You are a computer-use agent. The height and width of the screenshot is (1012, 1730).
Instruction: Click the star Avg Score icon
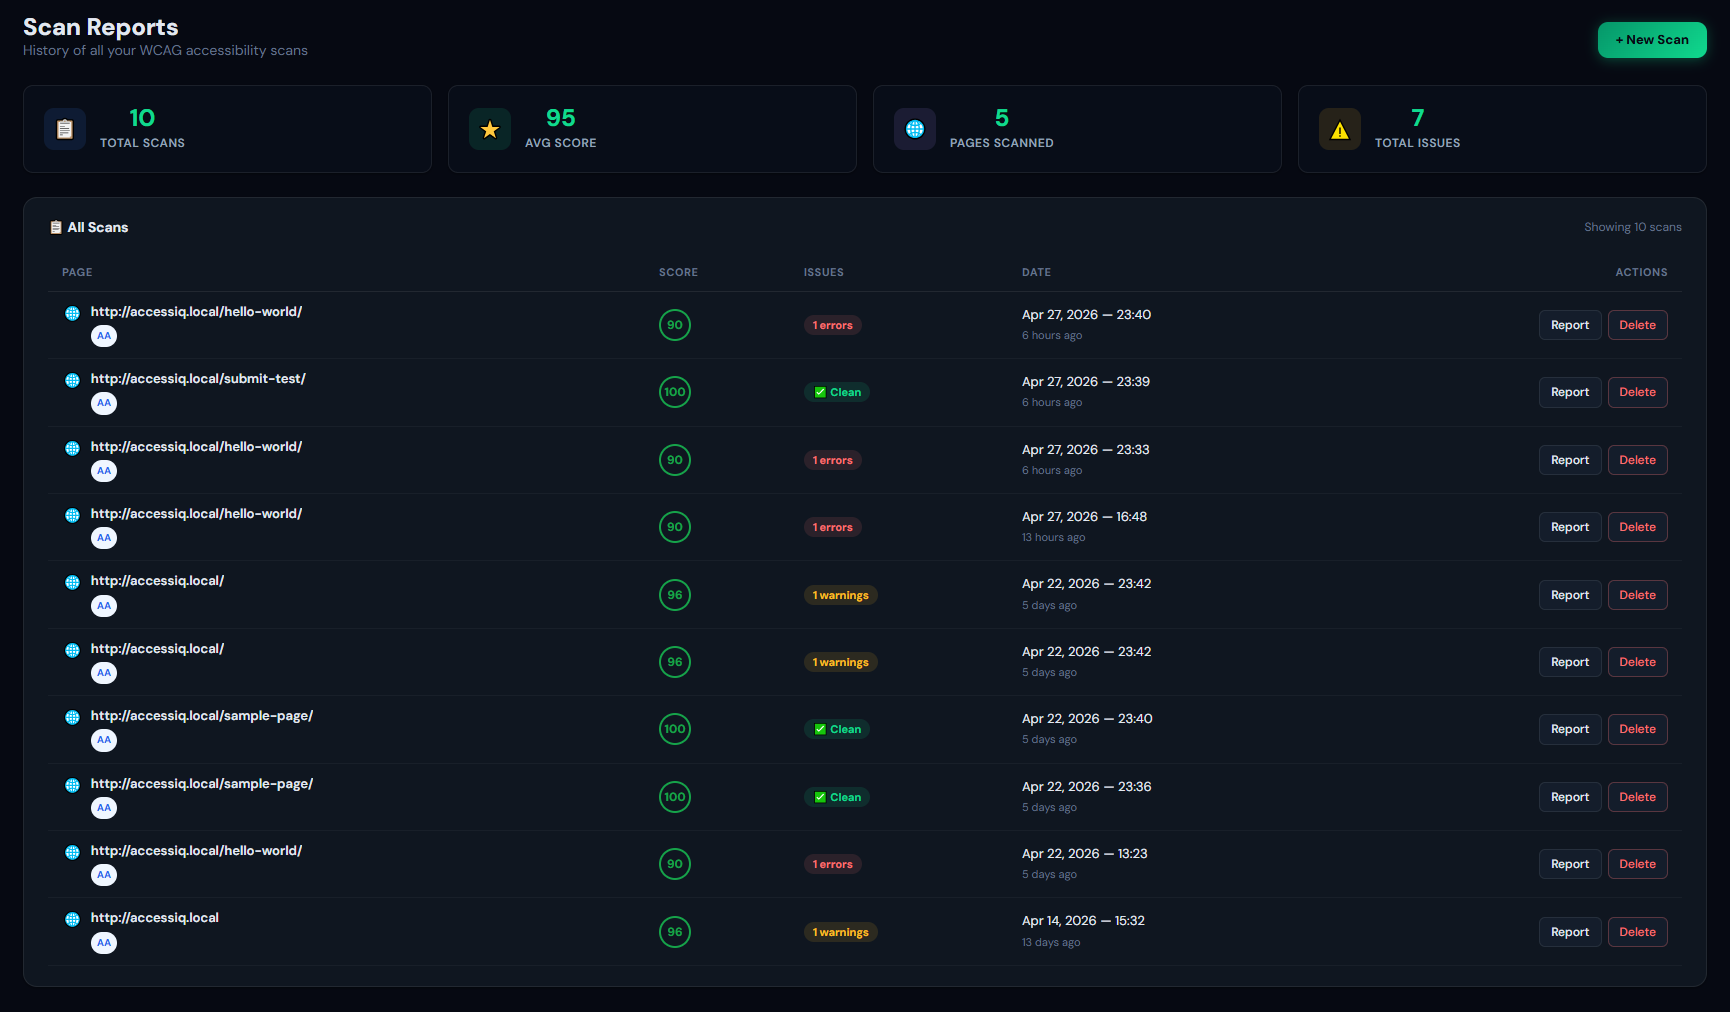(x=490, y=129)
